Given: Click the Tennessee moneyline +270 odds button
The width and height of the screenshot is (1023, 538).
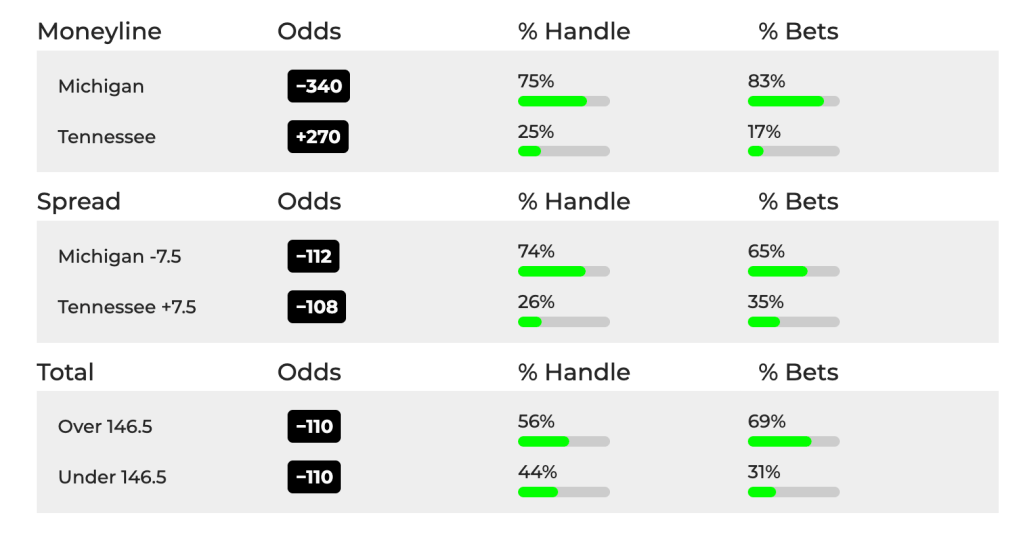Looking at the screenshot, I should (x=318, y=137).
